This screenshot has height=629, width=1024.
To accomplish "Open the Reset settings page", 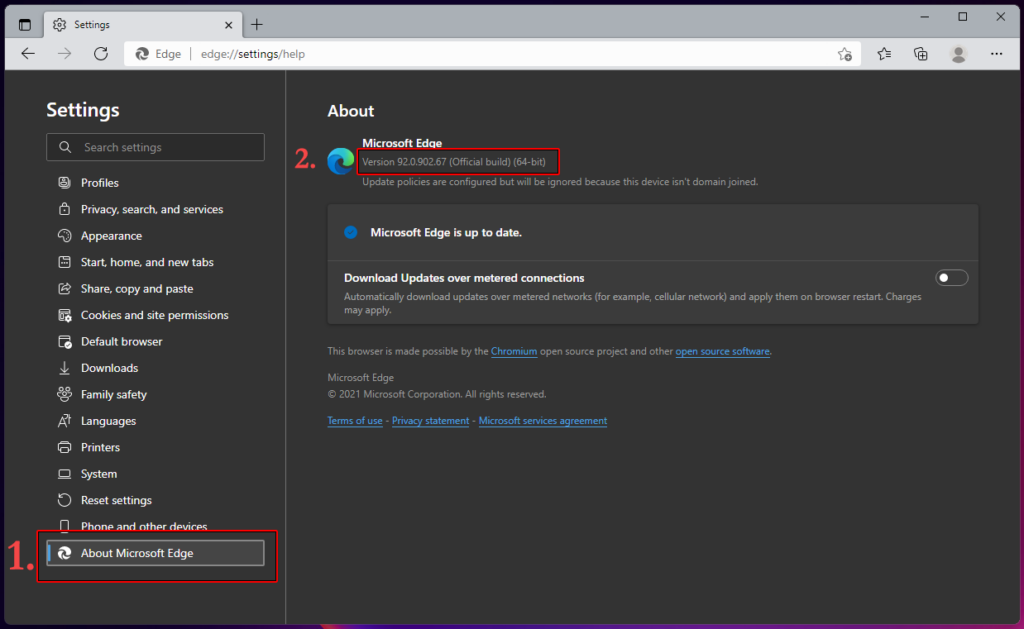I will pyautogui.click(x=113, y=499).
